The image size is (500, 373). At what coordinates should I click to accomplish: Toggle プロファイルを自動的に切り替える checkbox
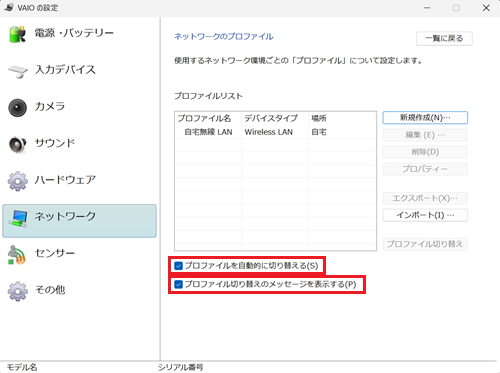[x=179, y=266]
